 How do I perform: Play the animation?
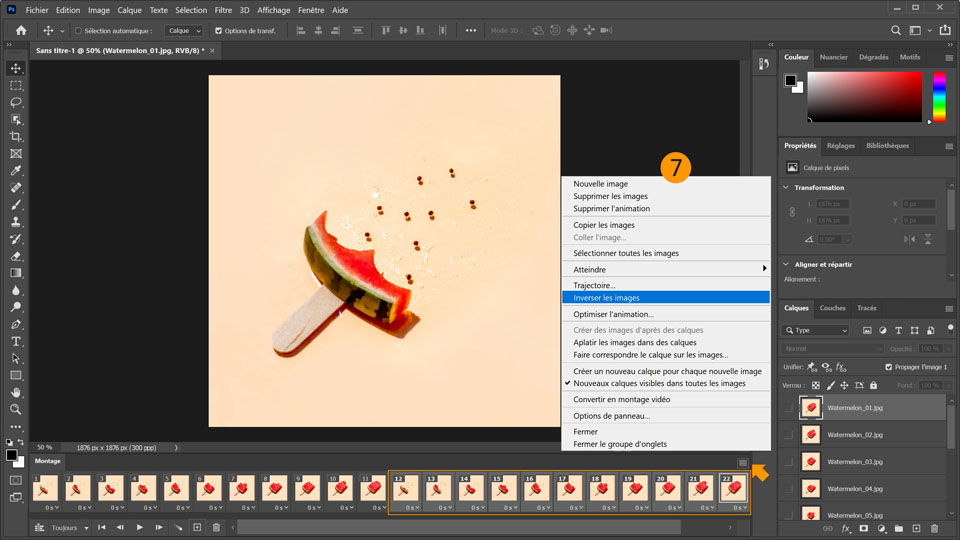(x=139, y=527)
